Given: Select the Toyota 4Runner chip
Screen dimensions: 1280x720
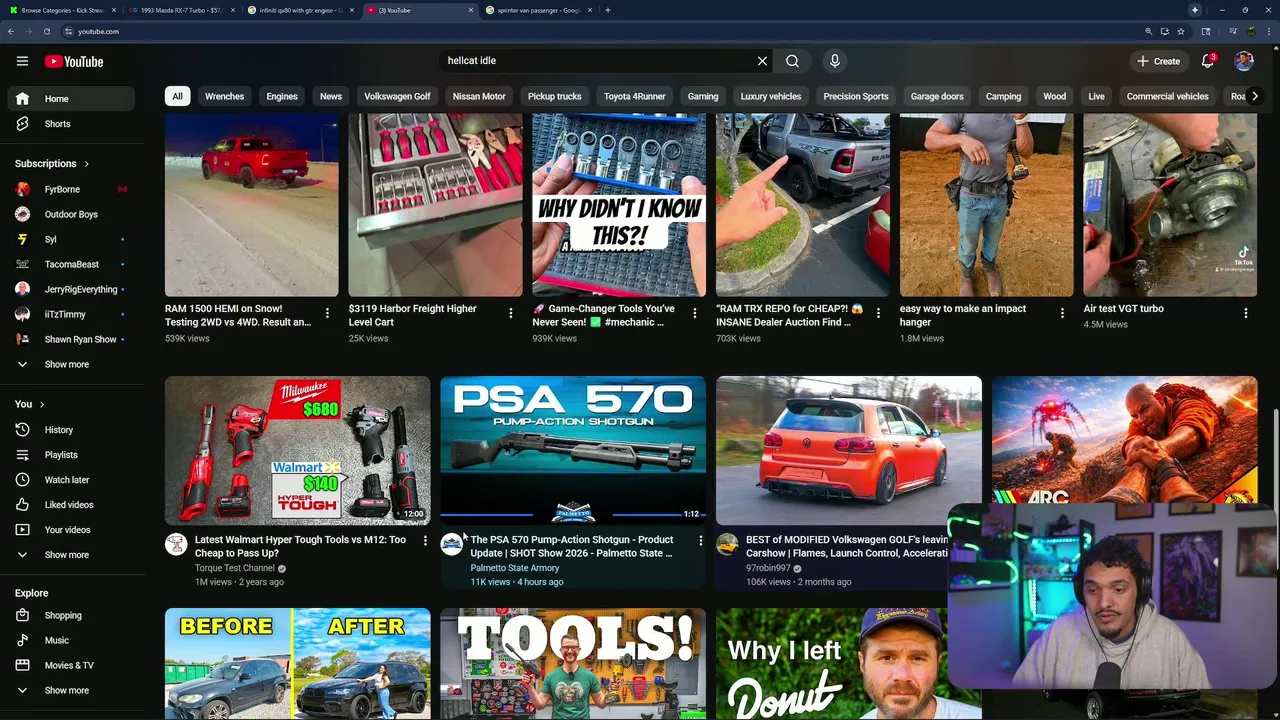Looking at the screenshot, I should point(634,96).
